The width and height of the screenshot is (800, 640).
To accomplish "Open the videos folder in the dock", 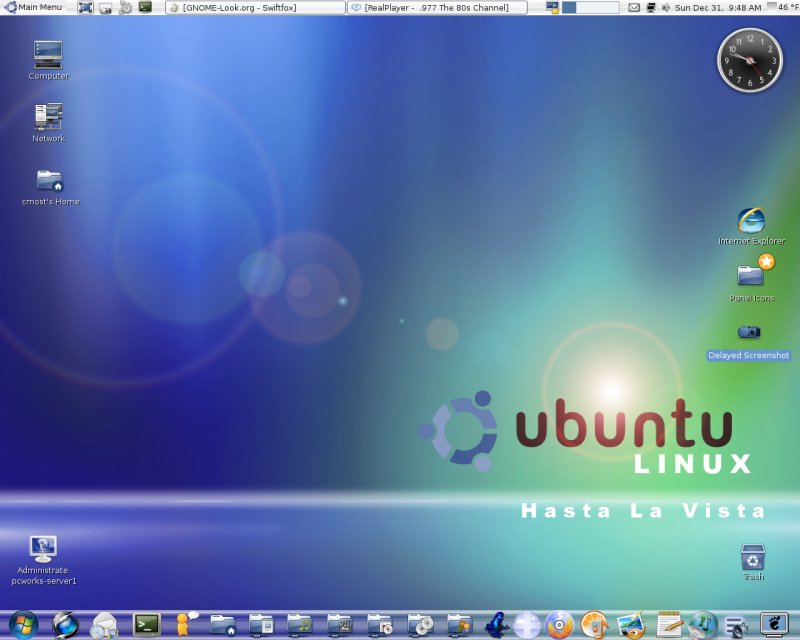I will [x=339, y=625].
